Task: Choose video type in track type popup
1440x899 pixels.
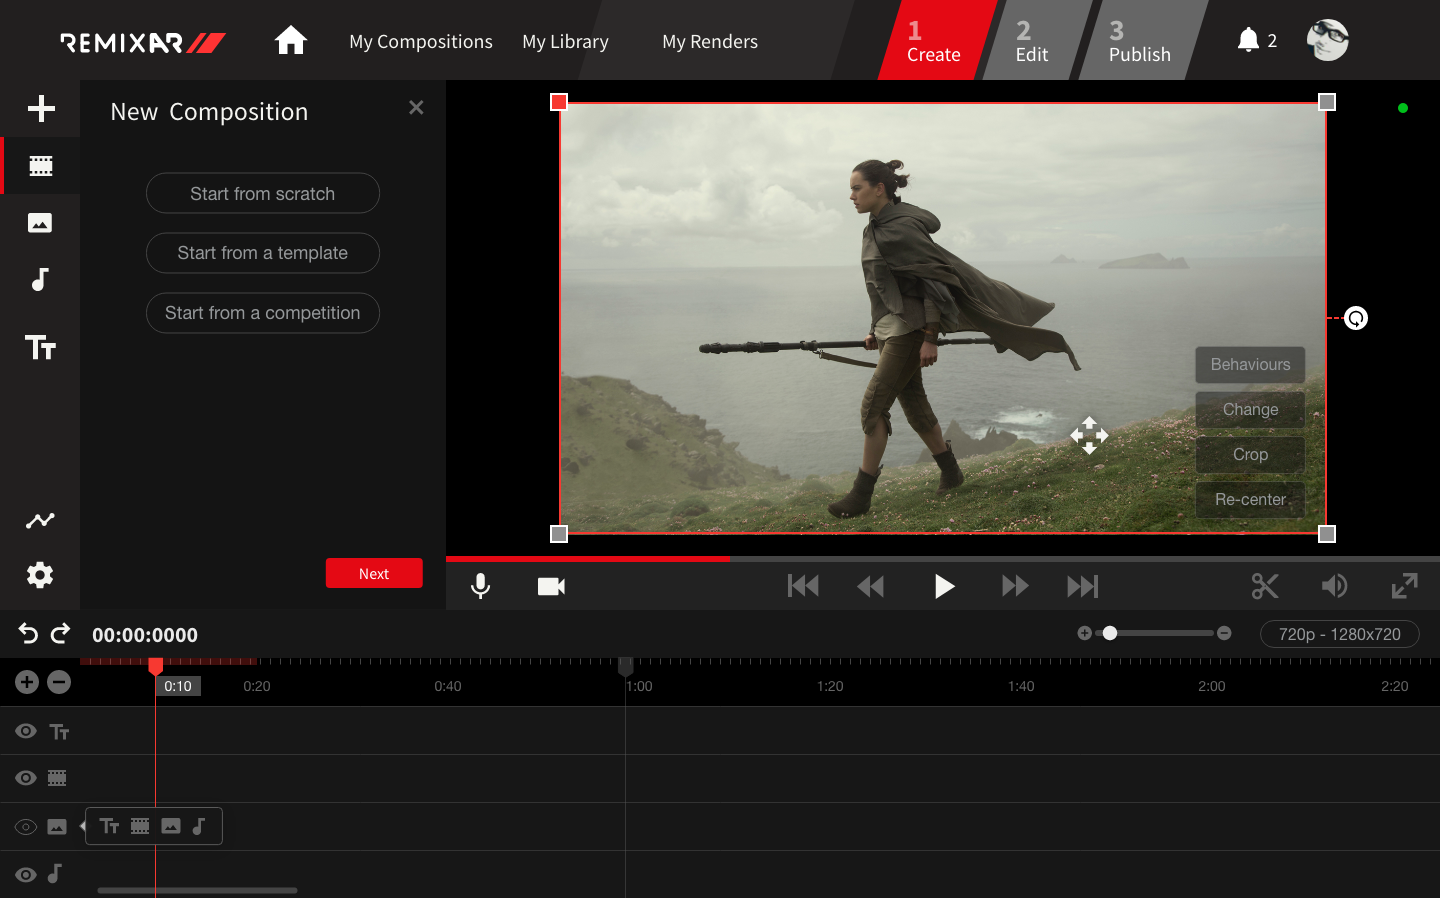Action: [140, 826]
